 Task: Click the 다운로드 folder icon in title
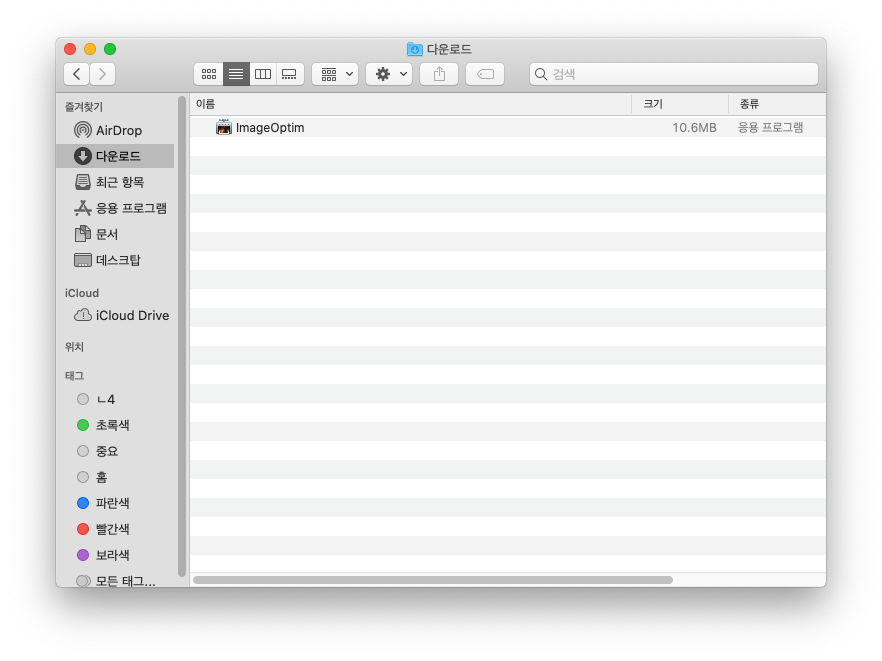415,49
